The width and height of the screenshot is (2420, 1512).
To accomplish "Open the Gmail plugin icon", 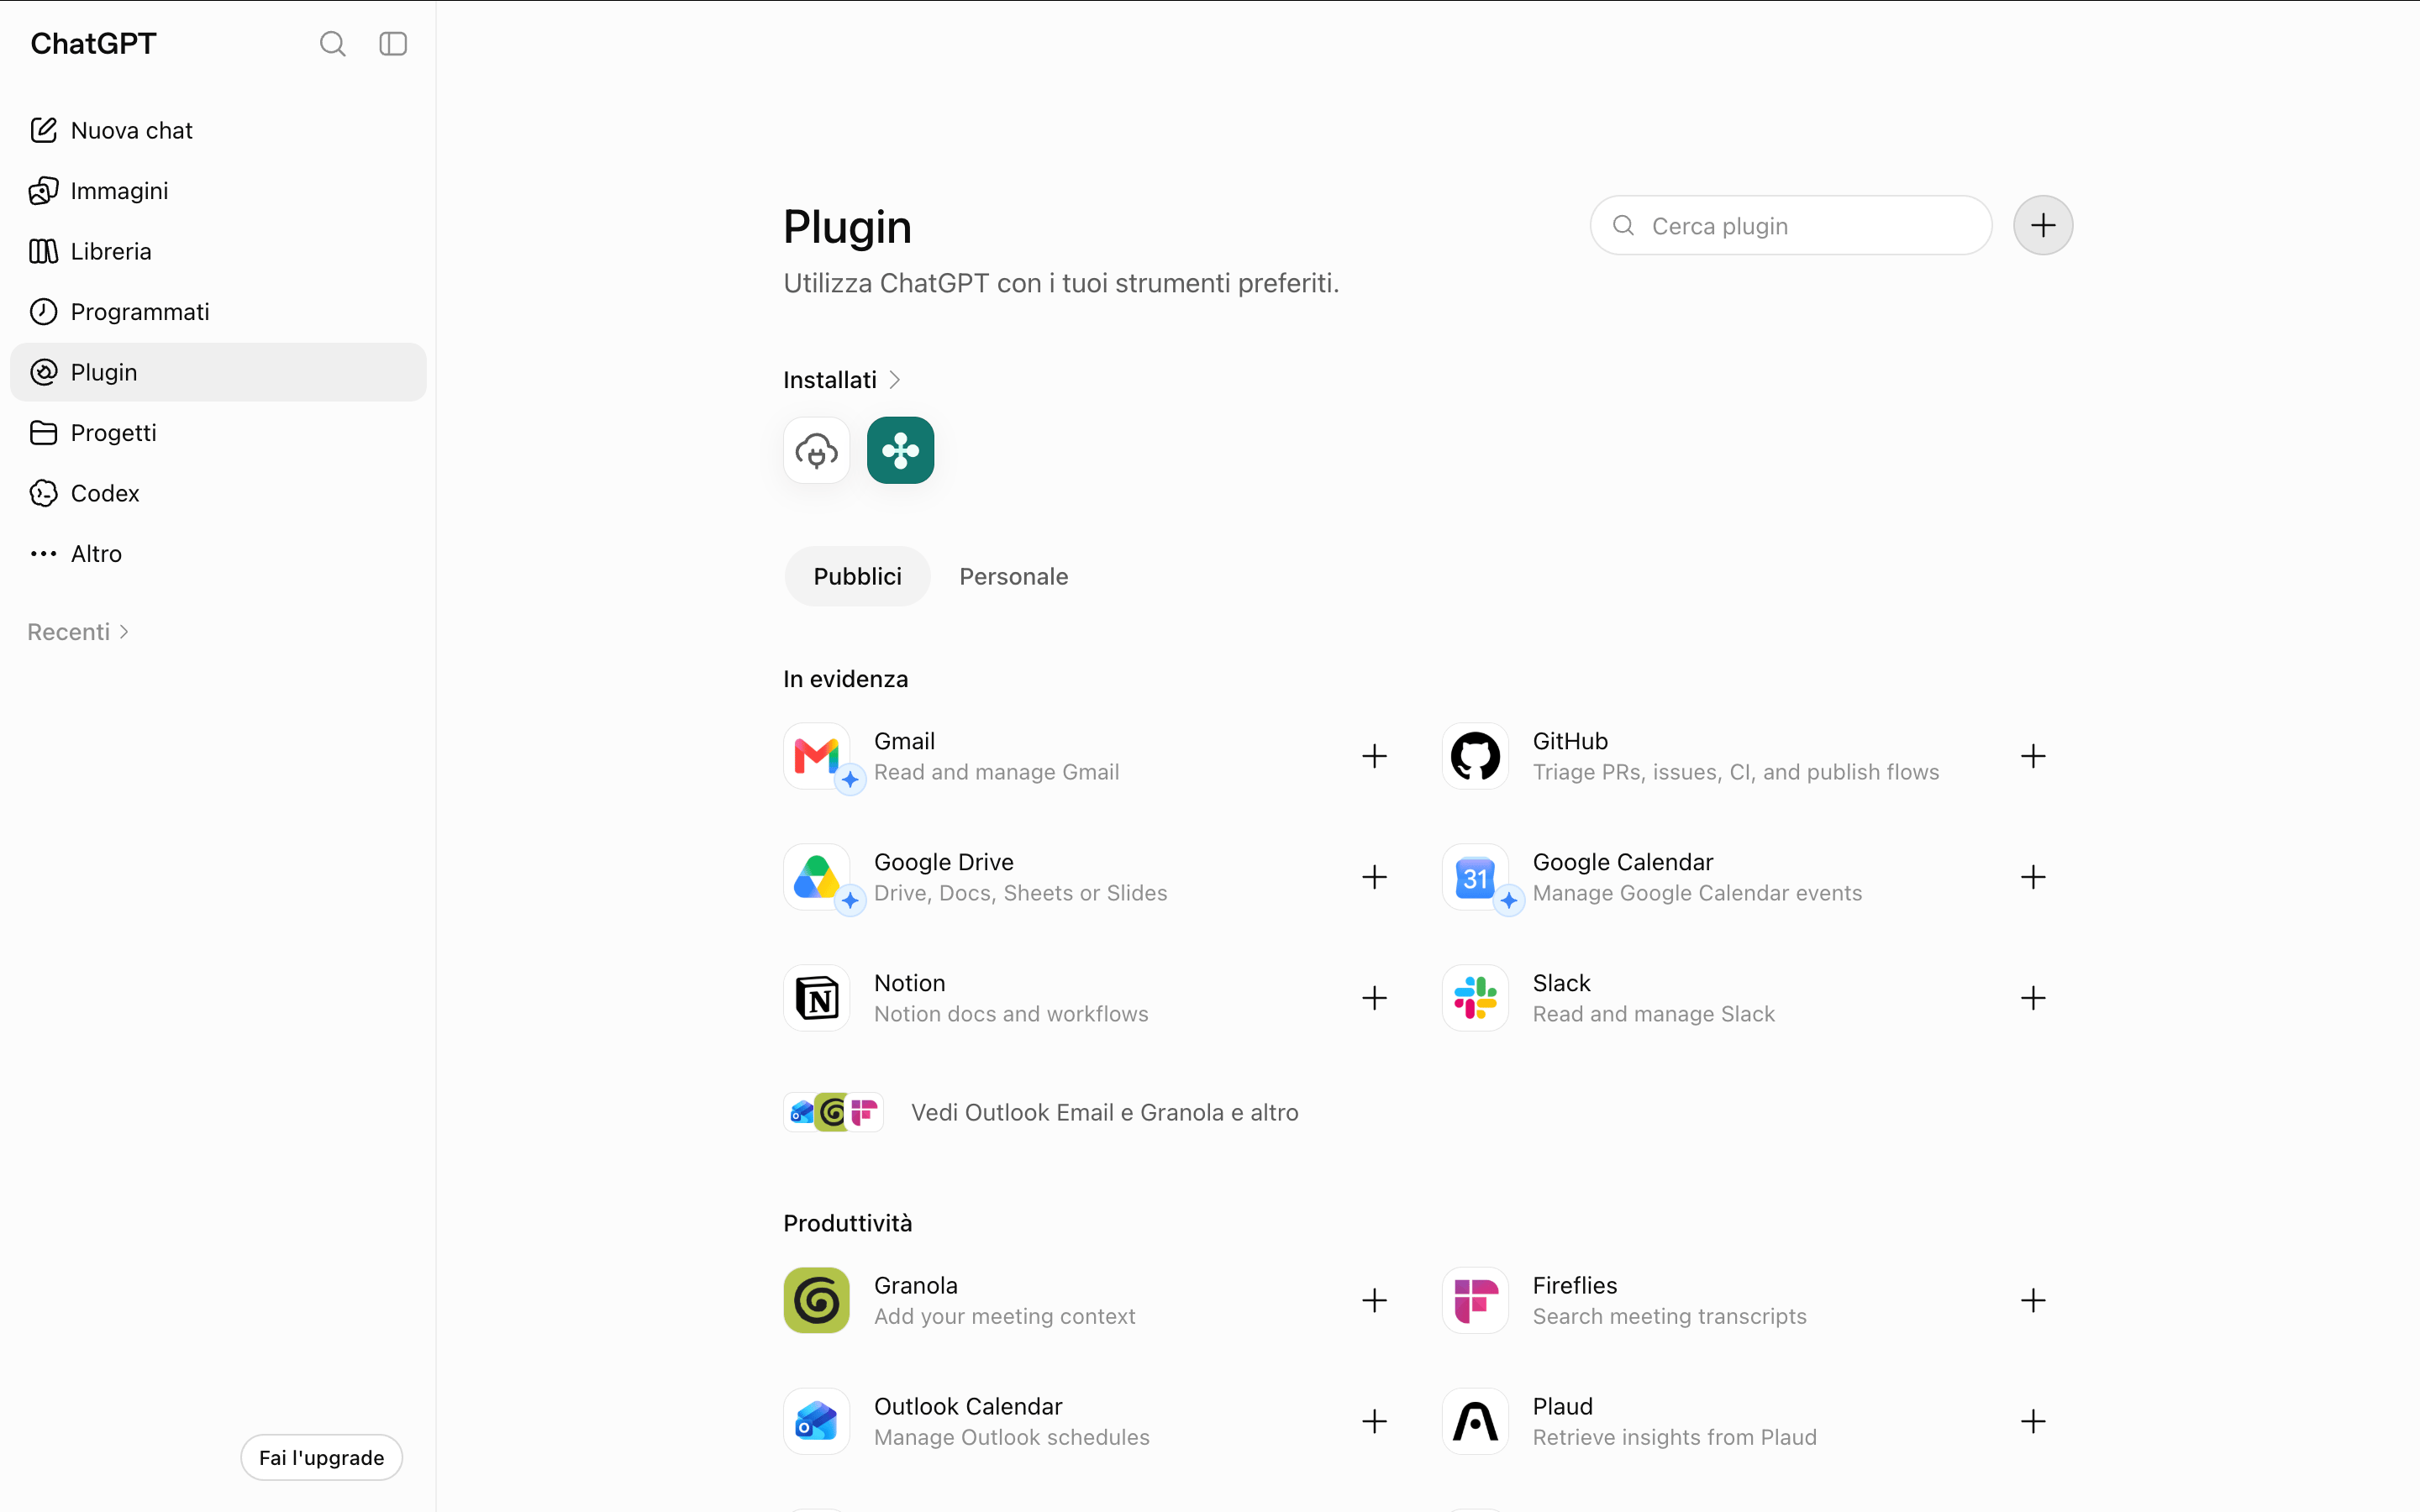I will [x=817, y=756].
